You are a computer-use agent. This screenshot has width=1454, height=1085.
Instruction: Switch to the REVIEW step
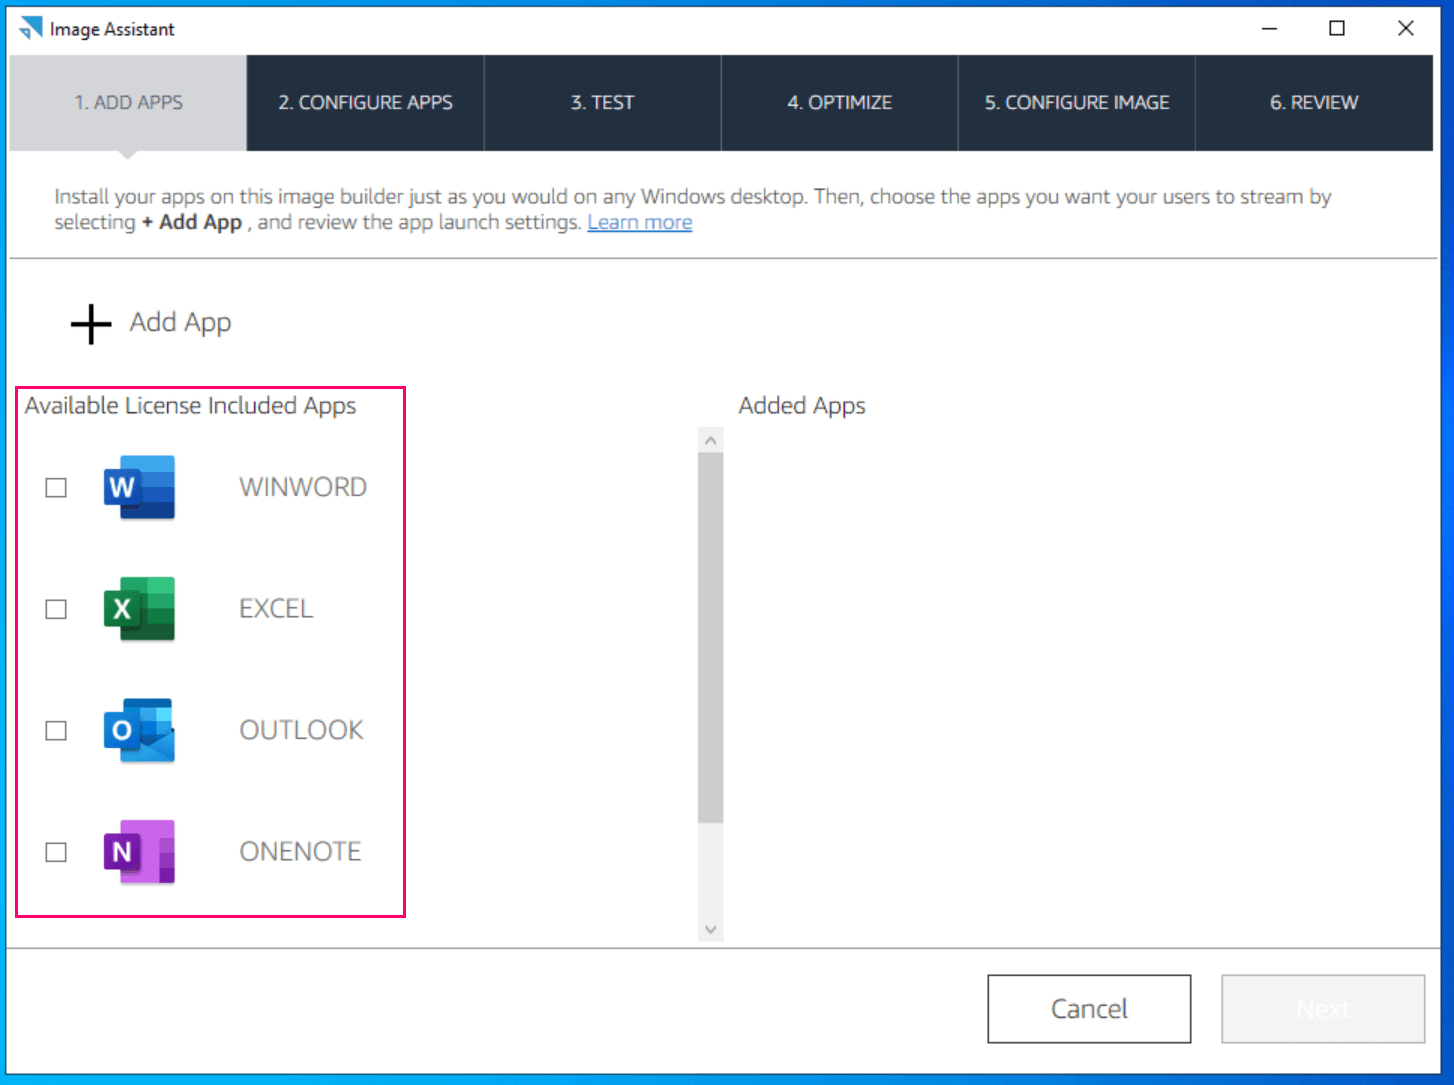[1313, 102]
